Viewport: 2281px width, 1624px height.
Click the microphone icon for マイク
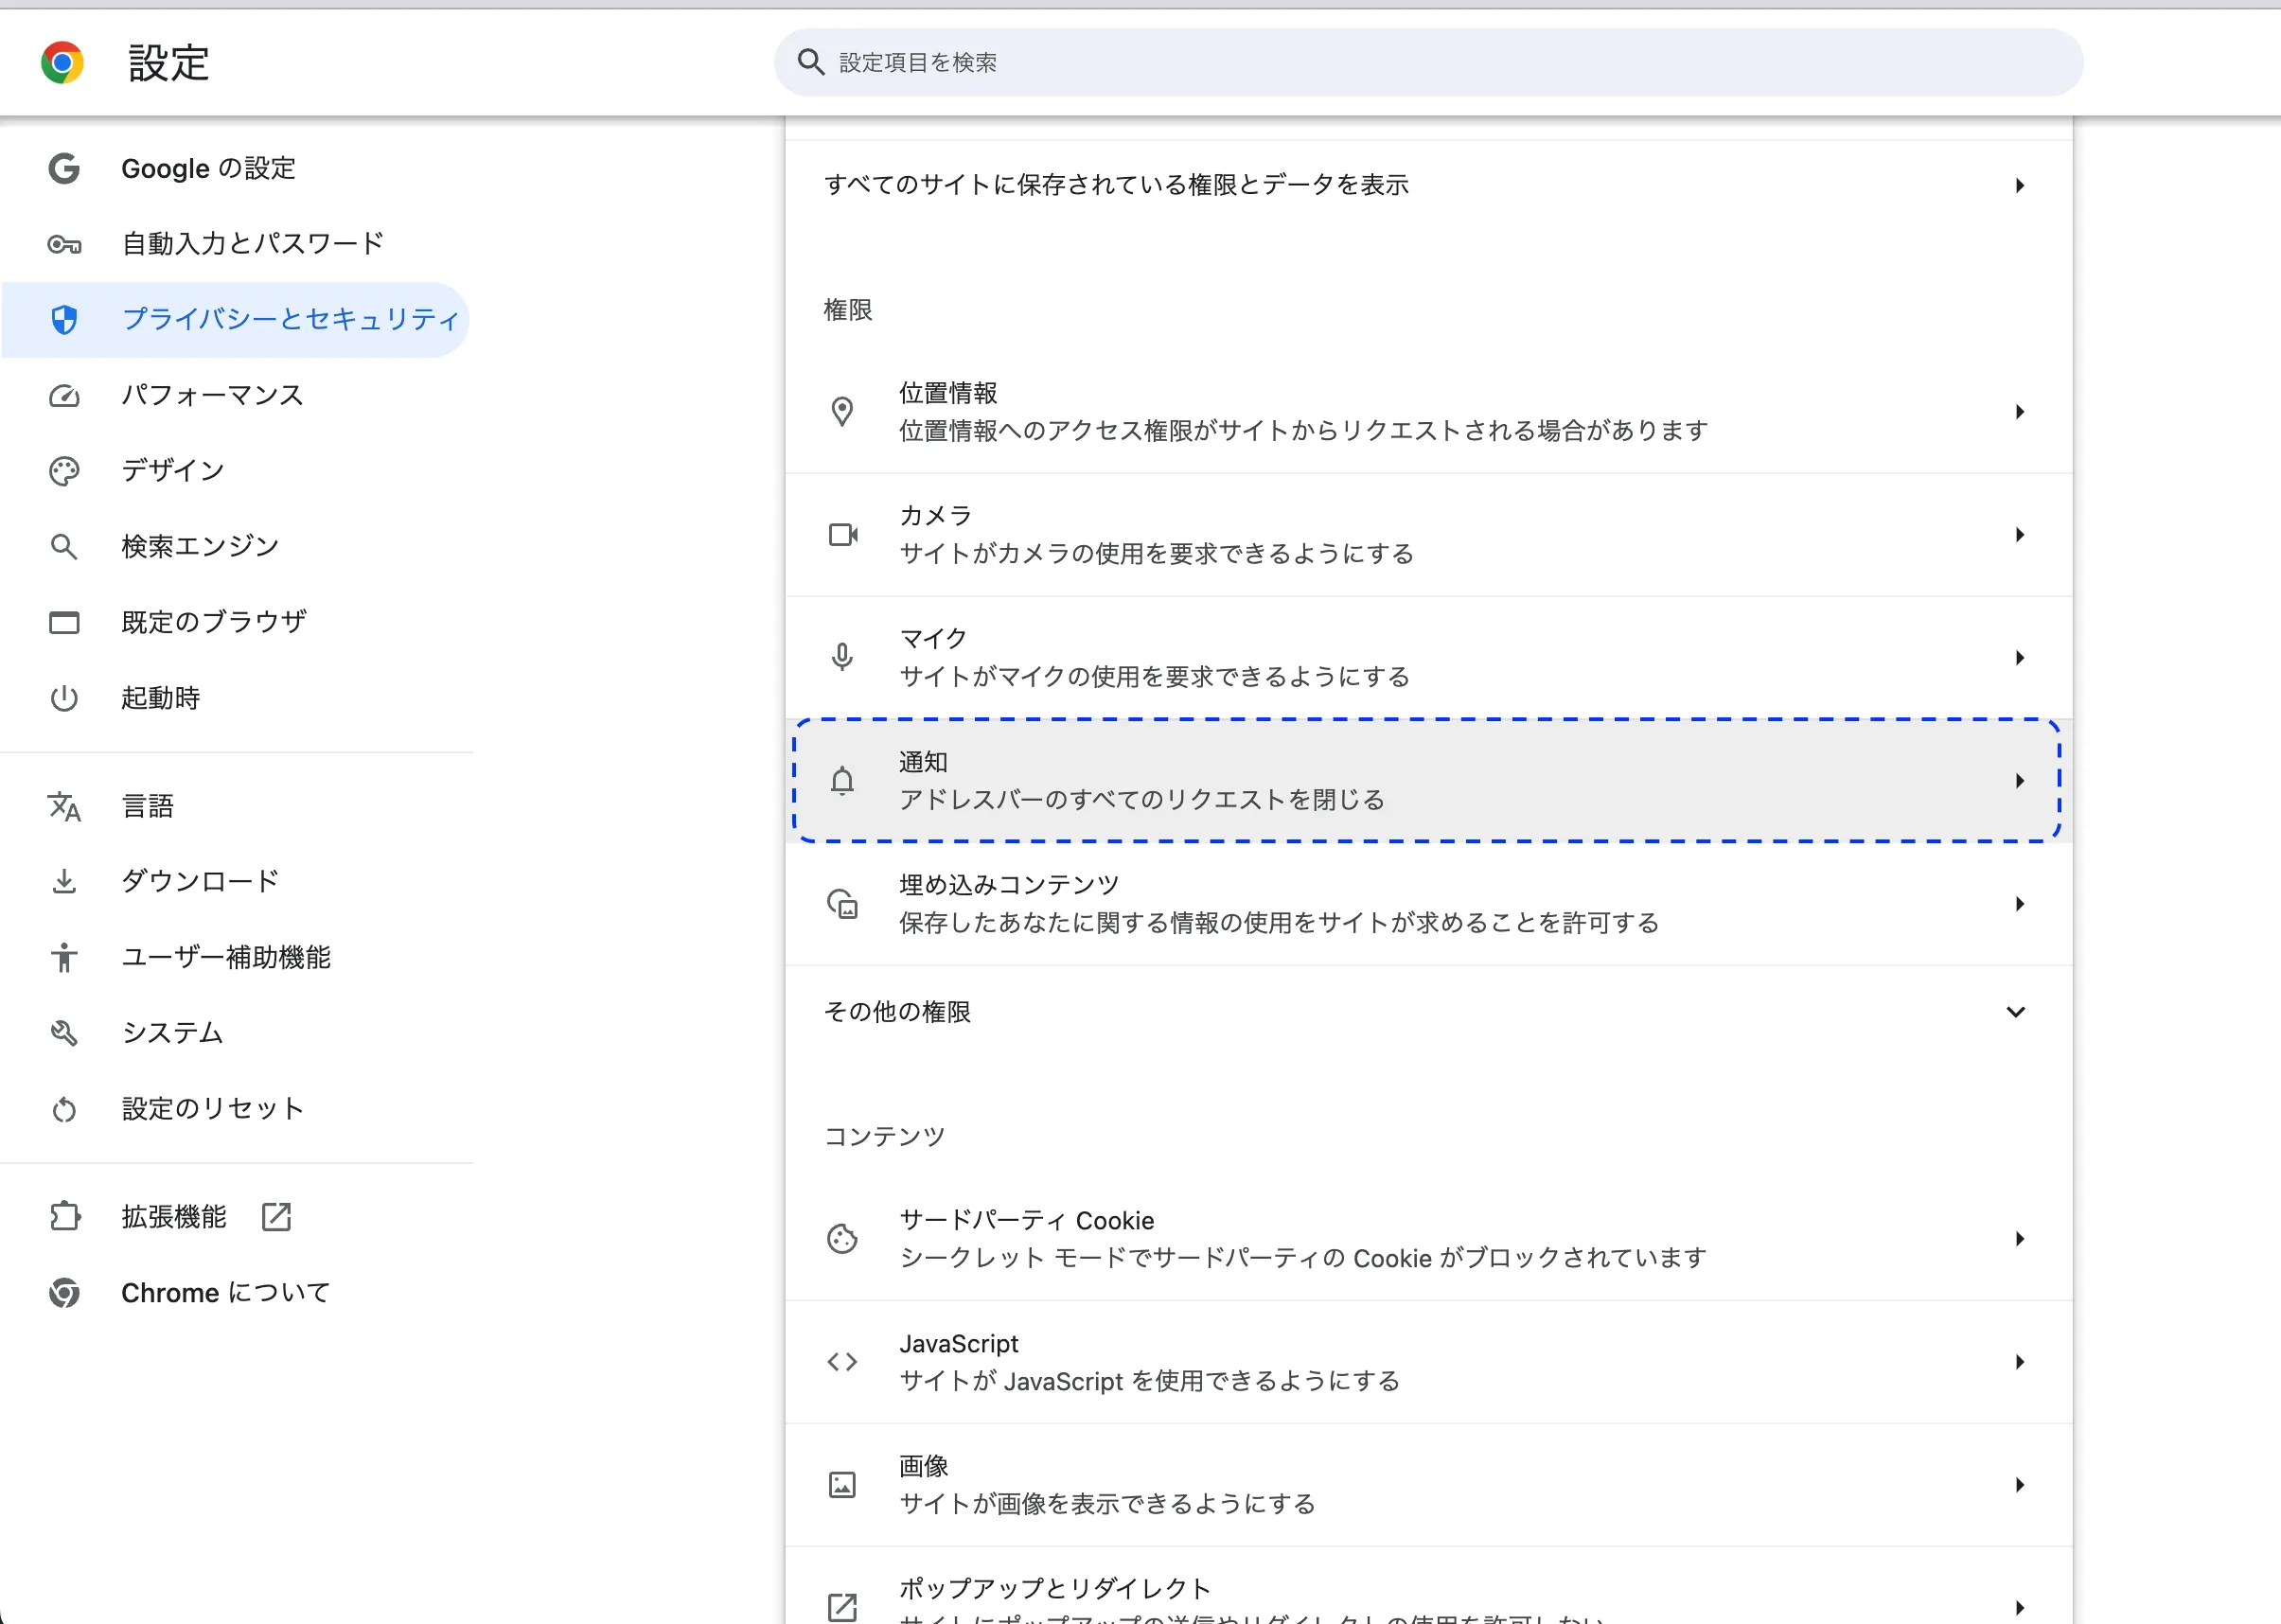pyautogui.click(x=842, y=657)
